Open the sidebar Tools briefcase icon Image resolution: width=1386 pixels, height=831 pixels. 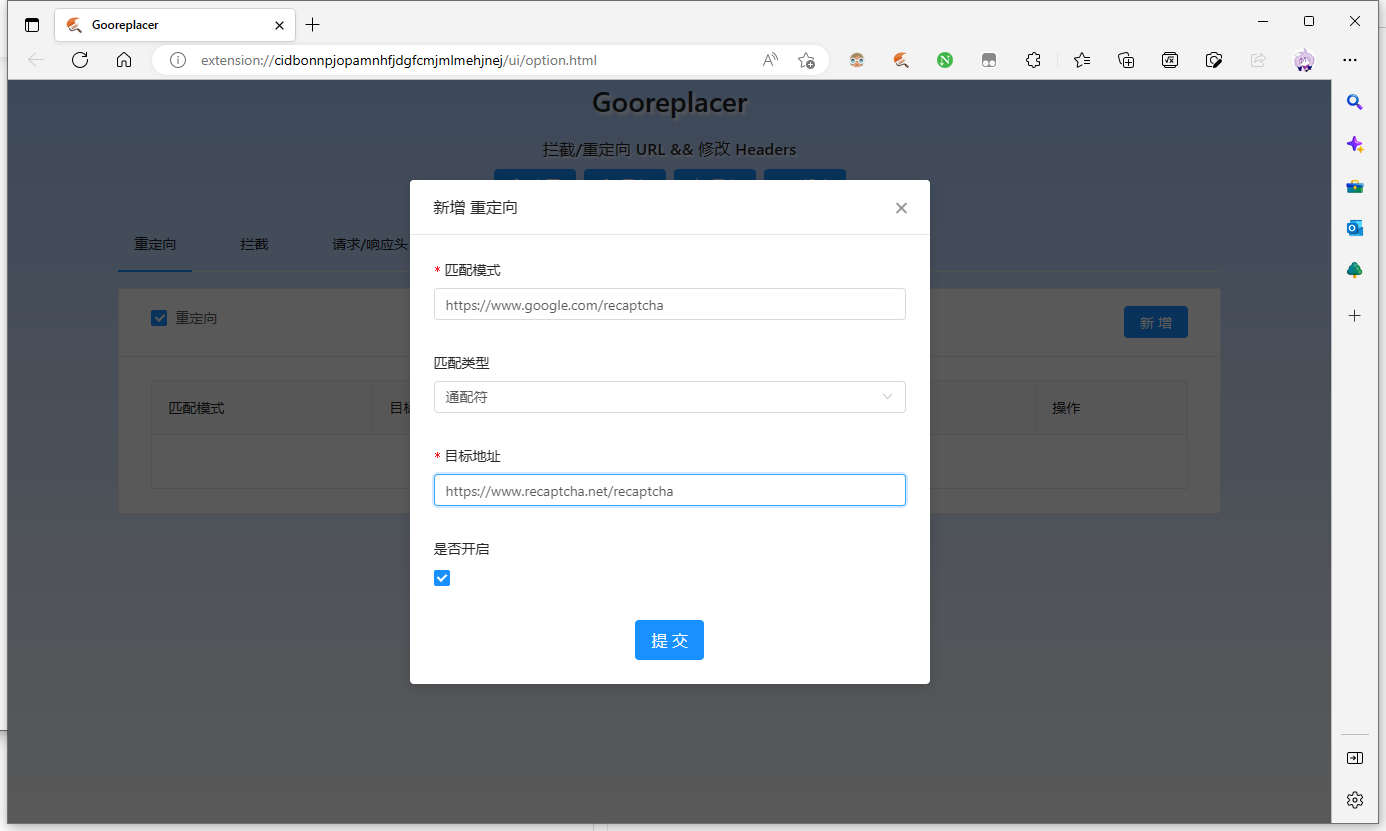[1354, 186]
